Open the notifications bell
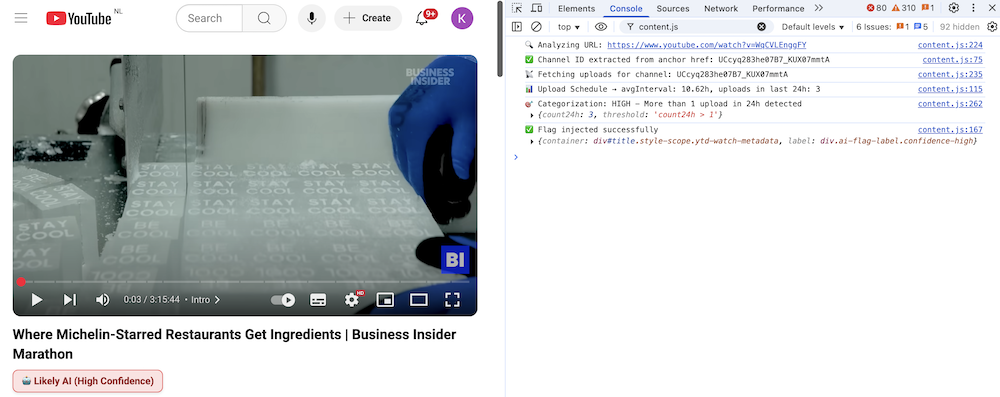 (422, 18)
